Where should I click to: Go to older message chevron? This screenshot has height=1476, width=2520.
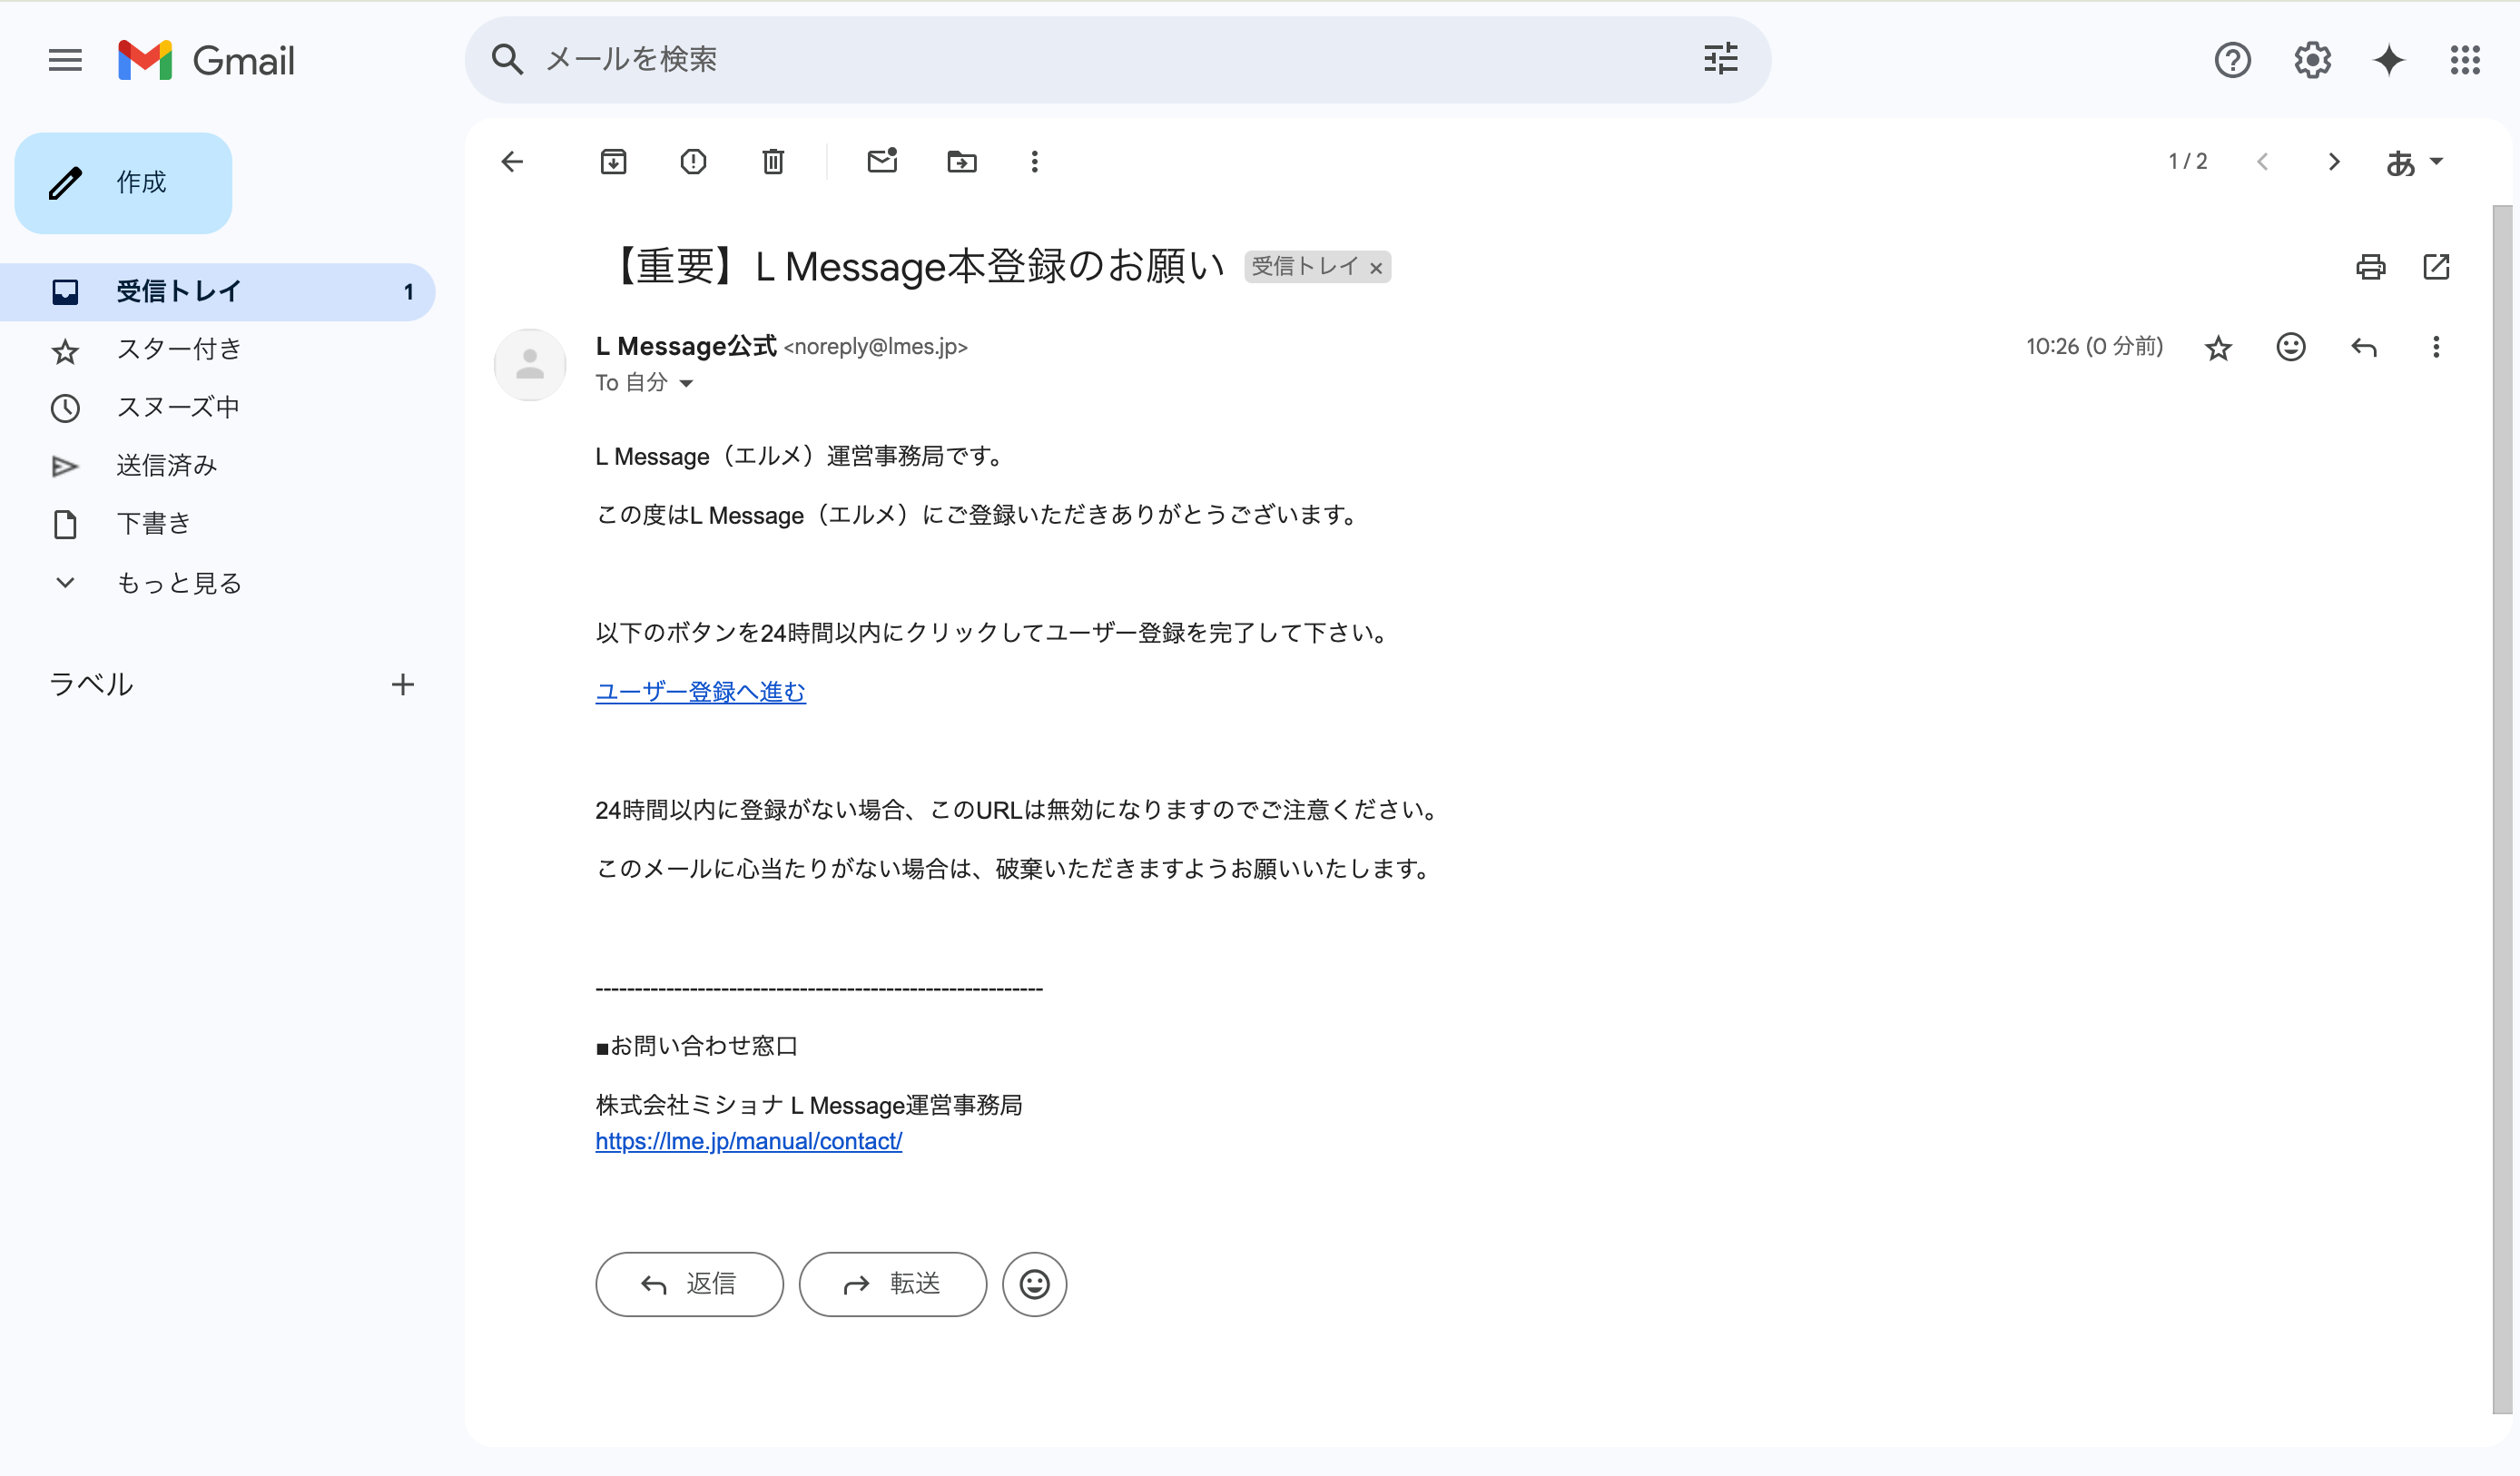2333,162
